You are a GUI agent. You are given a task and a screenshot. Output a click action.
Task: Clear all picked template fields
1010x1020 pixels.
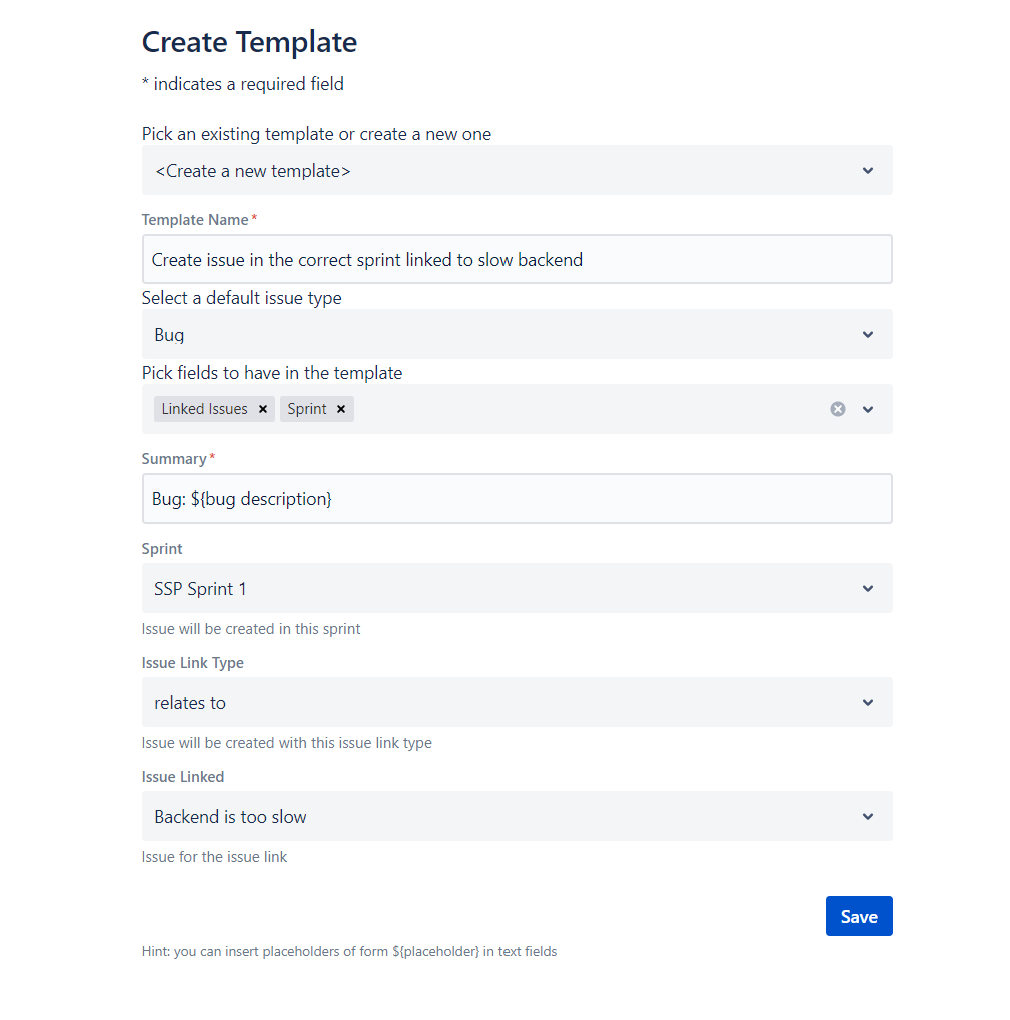[838, 409]
